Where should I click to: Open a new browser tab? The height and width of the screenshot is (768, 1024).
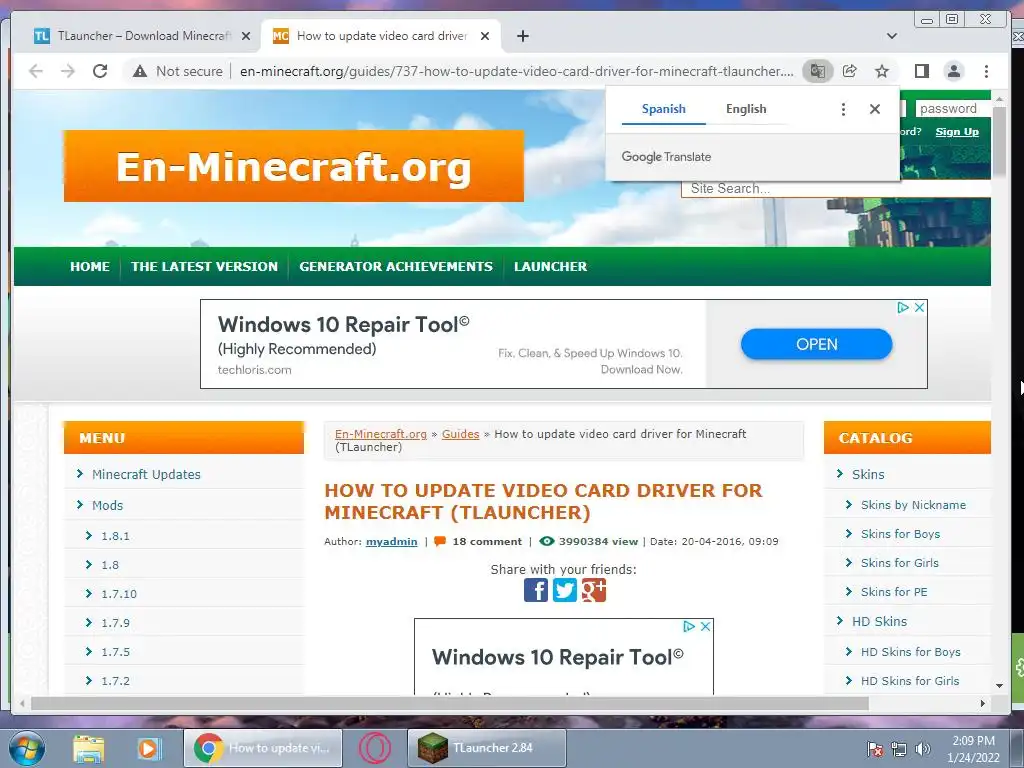pyautogui.click(x=522, y=36)
